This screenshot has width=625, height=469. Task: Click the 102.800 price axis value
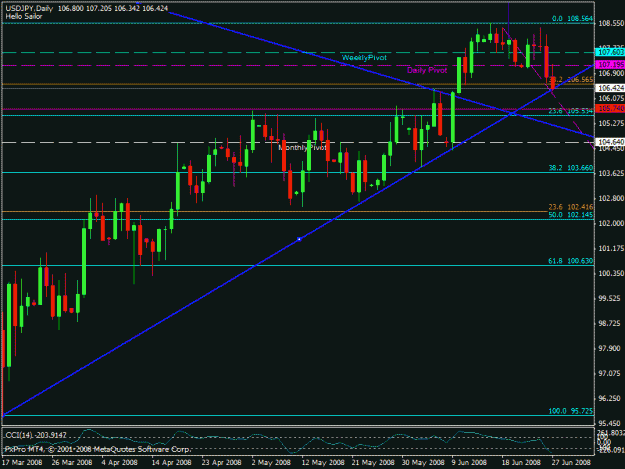(x=611, y=198)
